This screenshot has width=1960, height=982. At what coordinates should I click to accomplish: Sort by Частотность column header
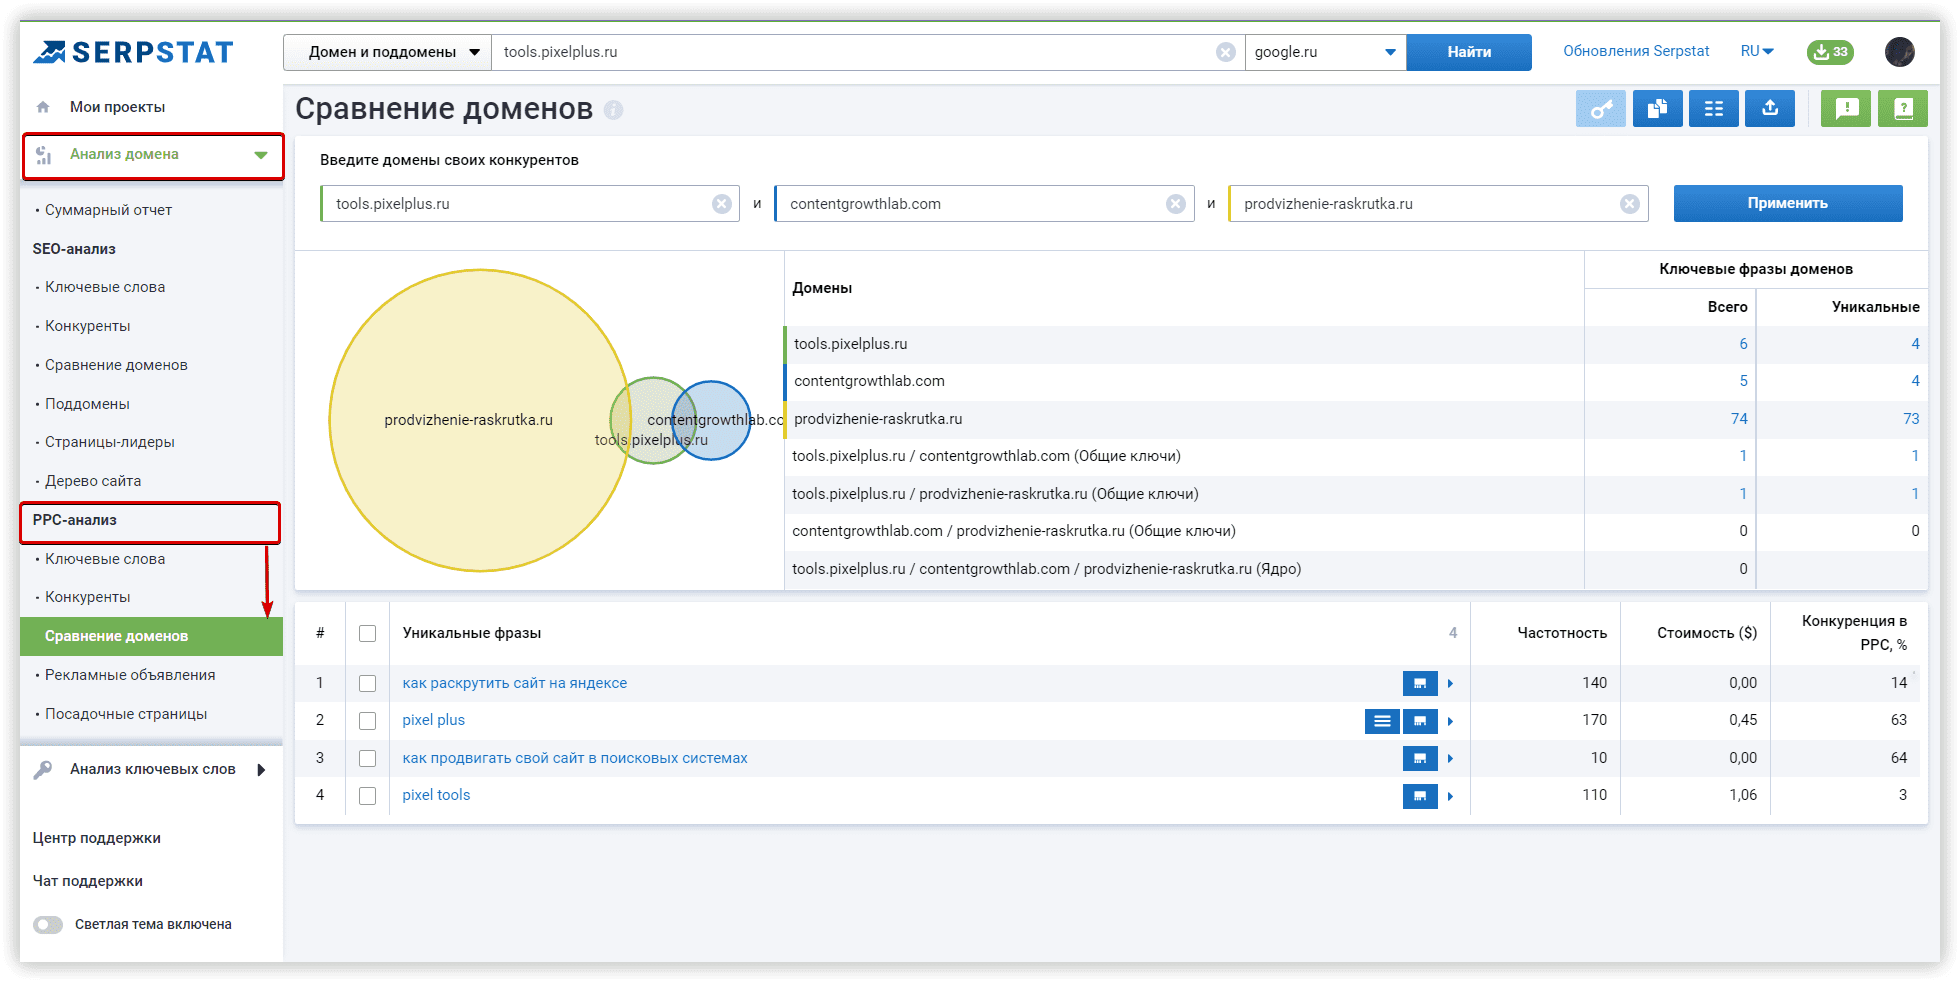point(1561,633)
